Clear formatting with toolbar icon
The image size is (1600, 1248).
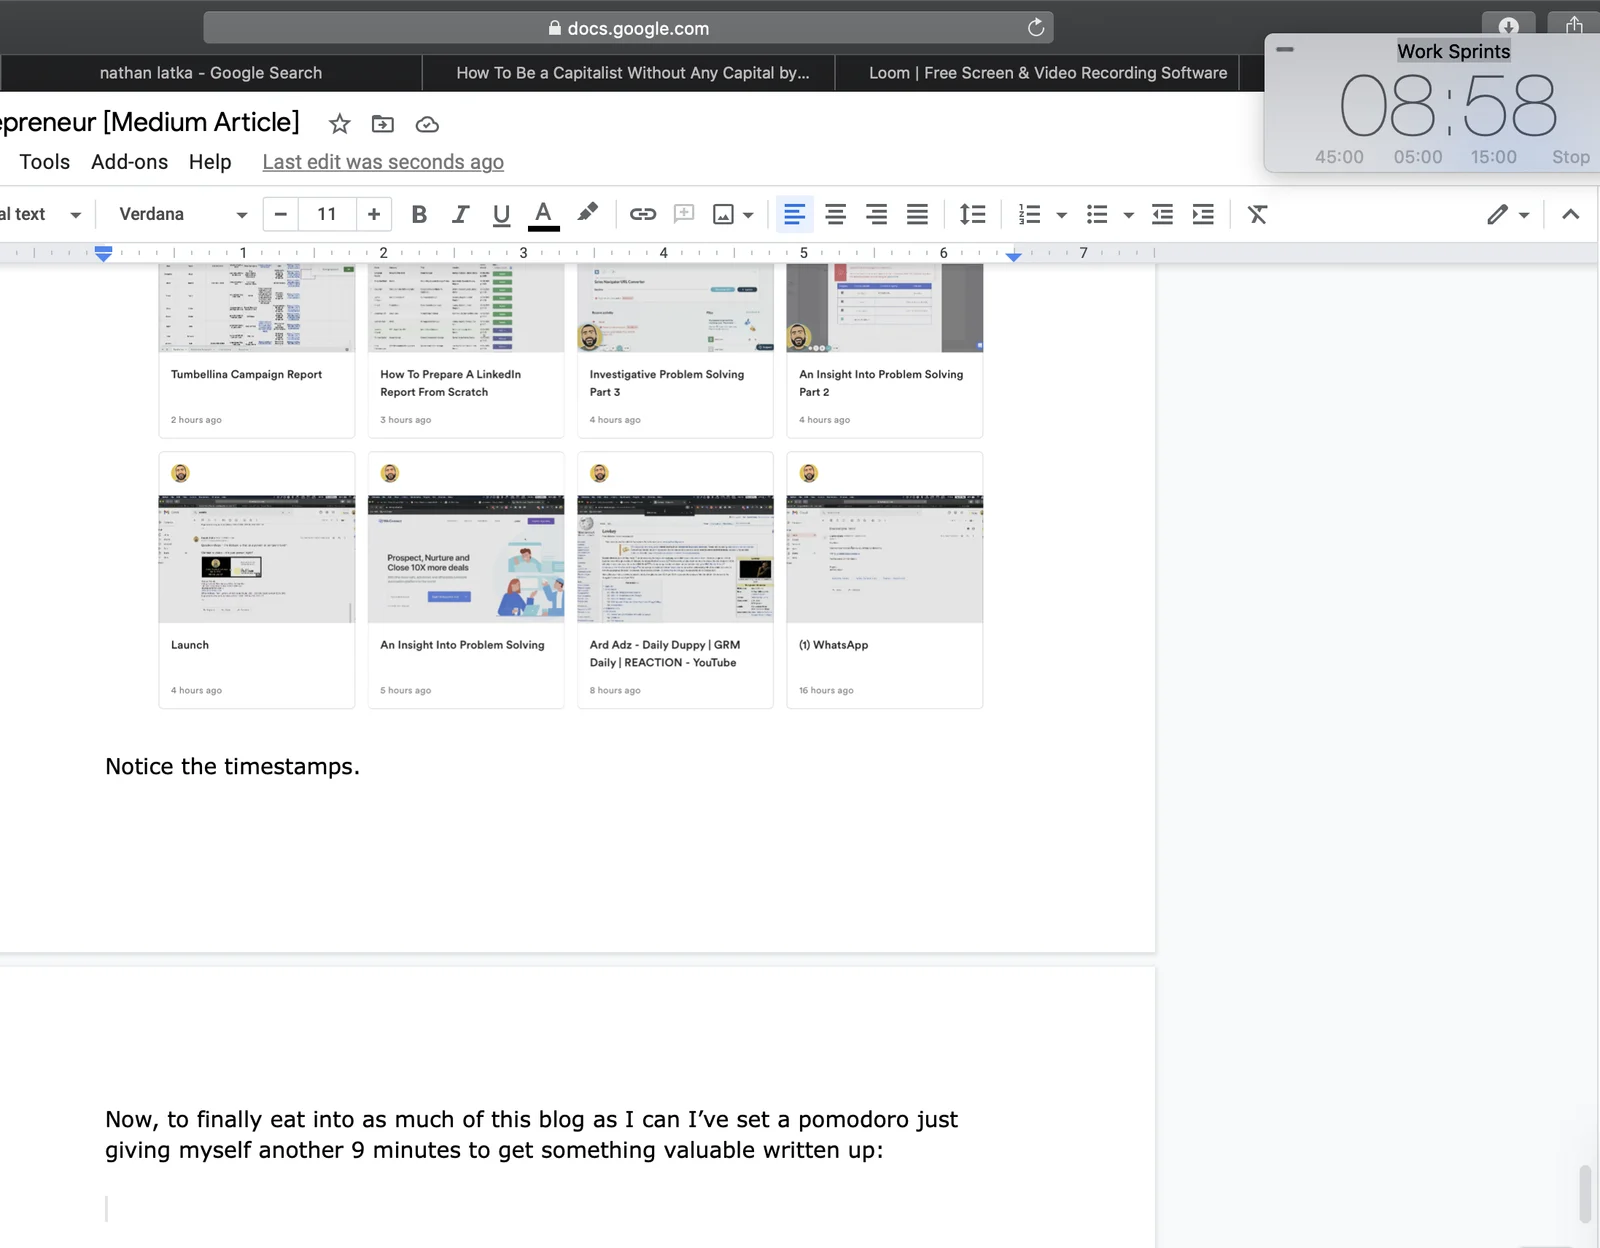(x=1257, y=214)
